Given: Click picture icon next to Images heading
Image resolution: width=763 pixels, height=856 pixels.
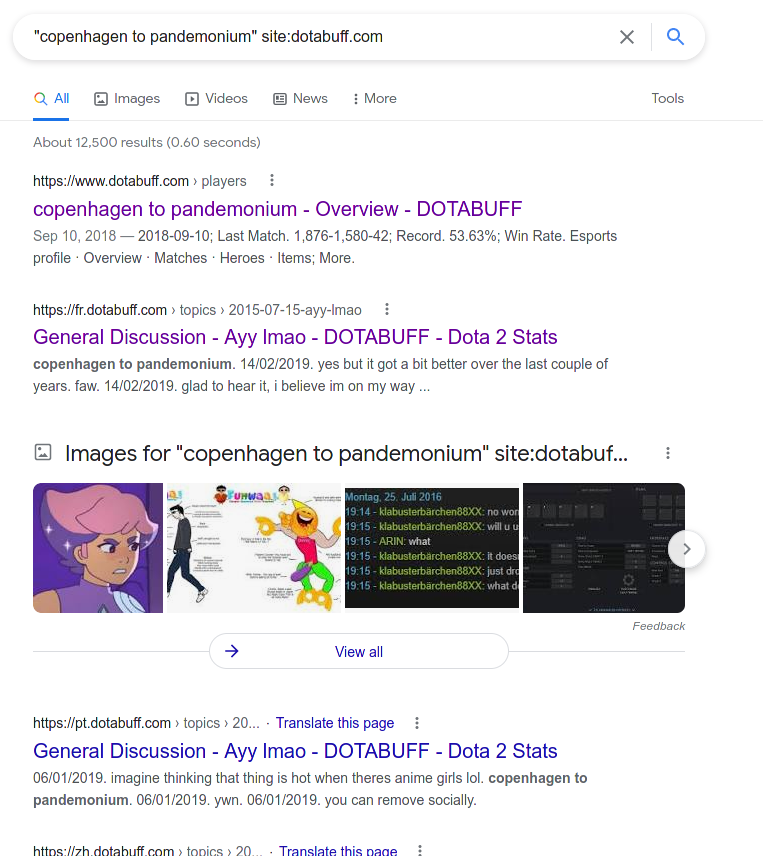Looking at the screenshot, I should (43, 452).
